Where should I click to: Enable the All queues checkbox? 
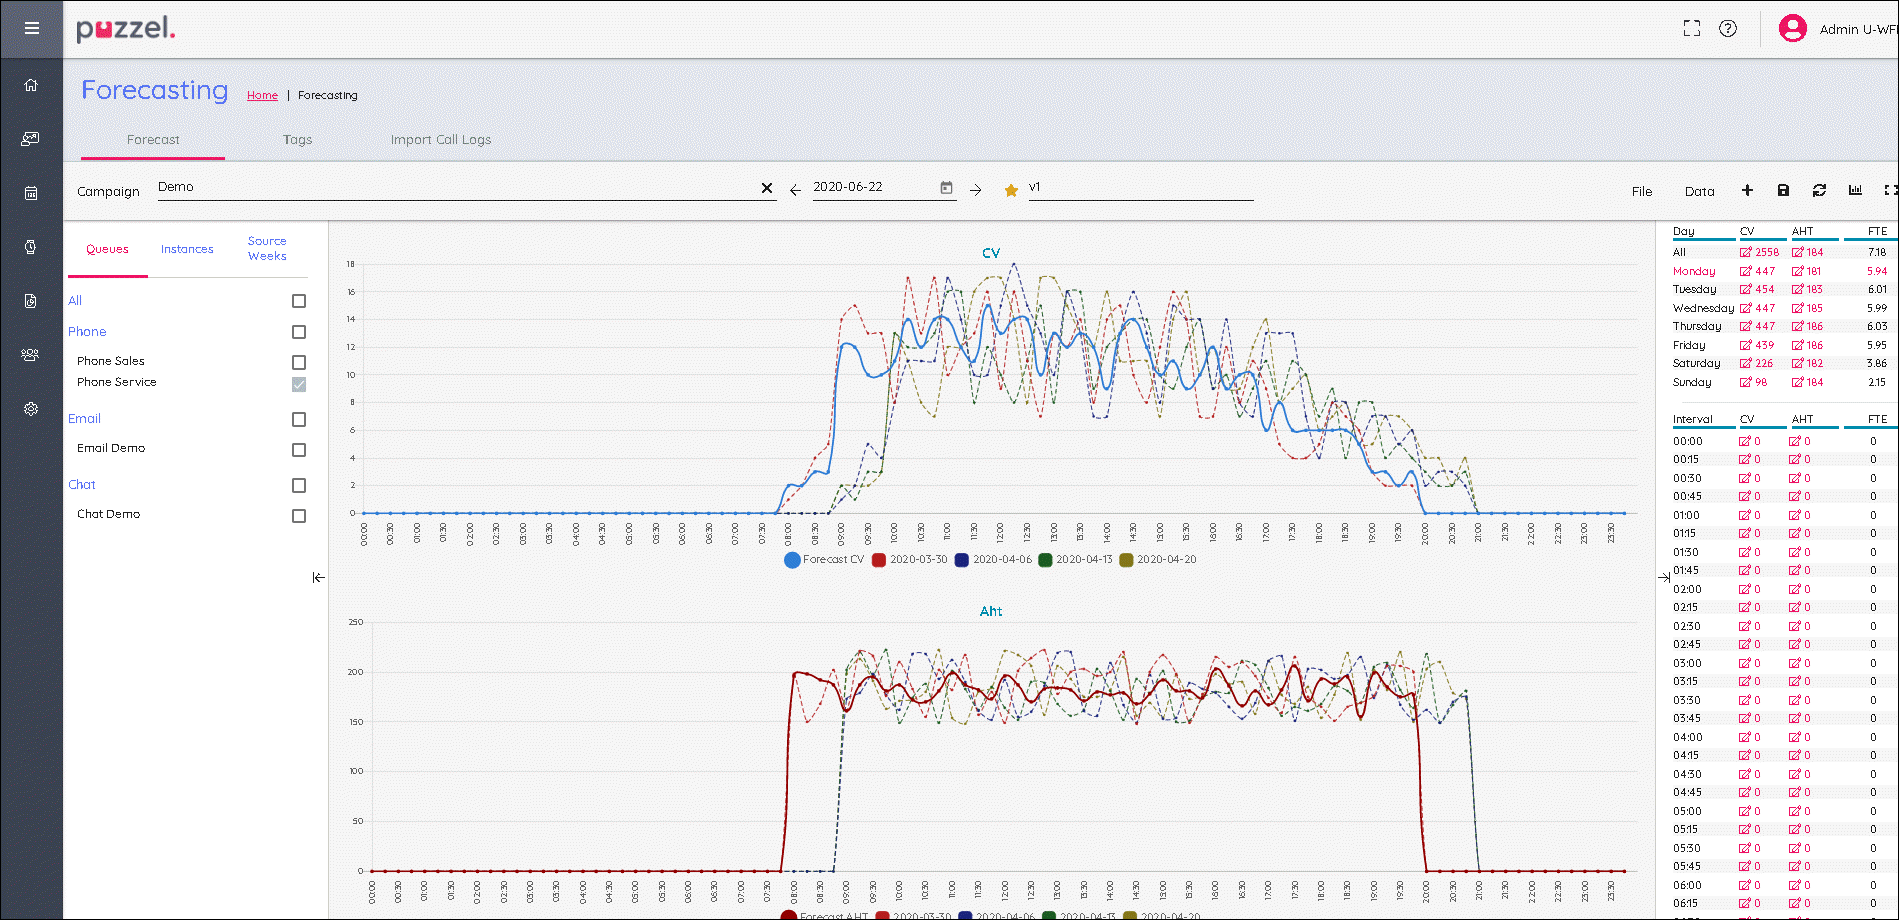click(x=299, y=301)
